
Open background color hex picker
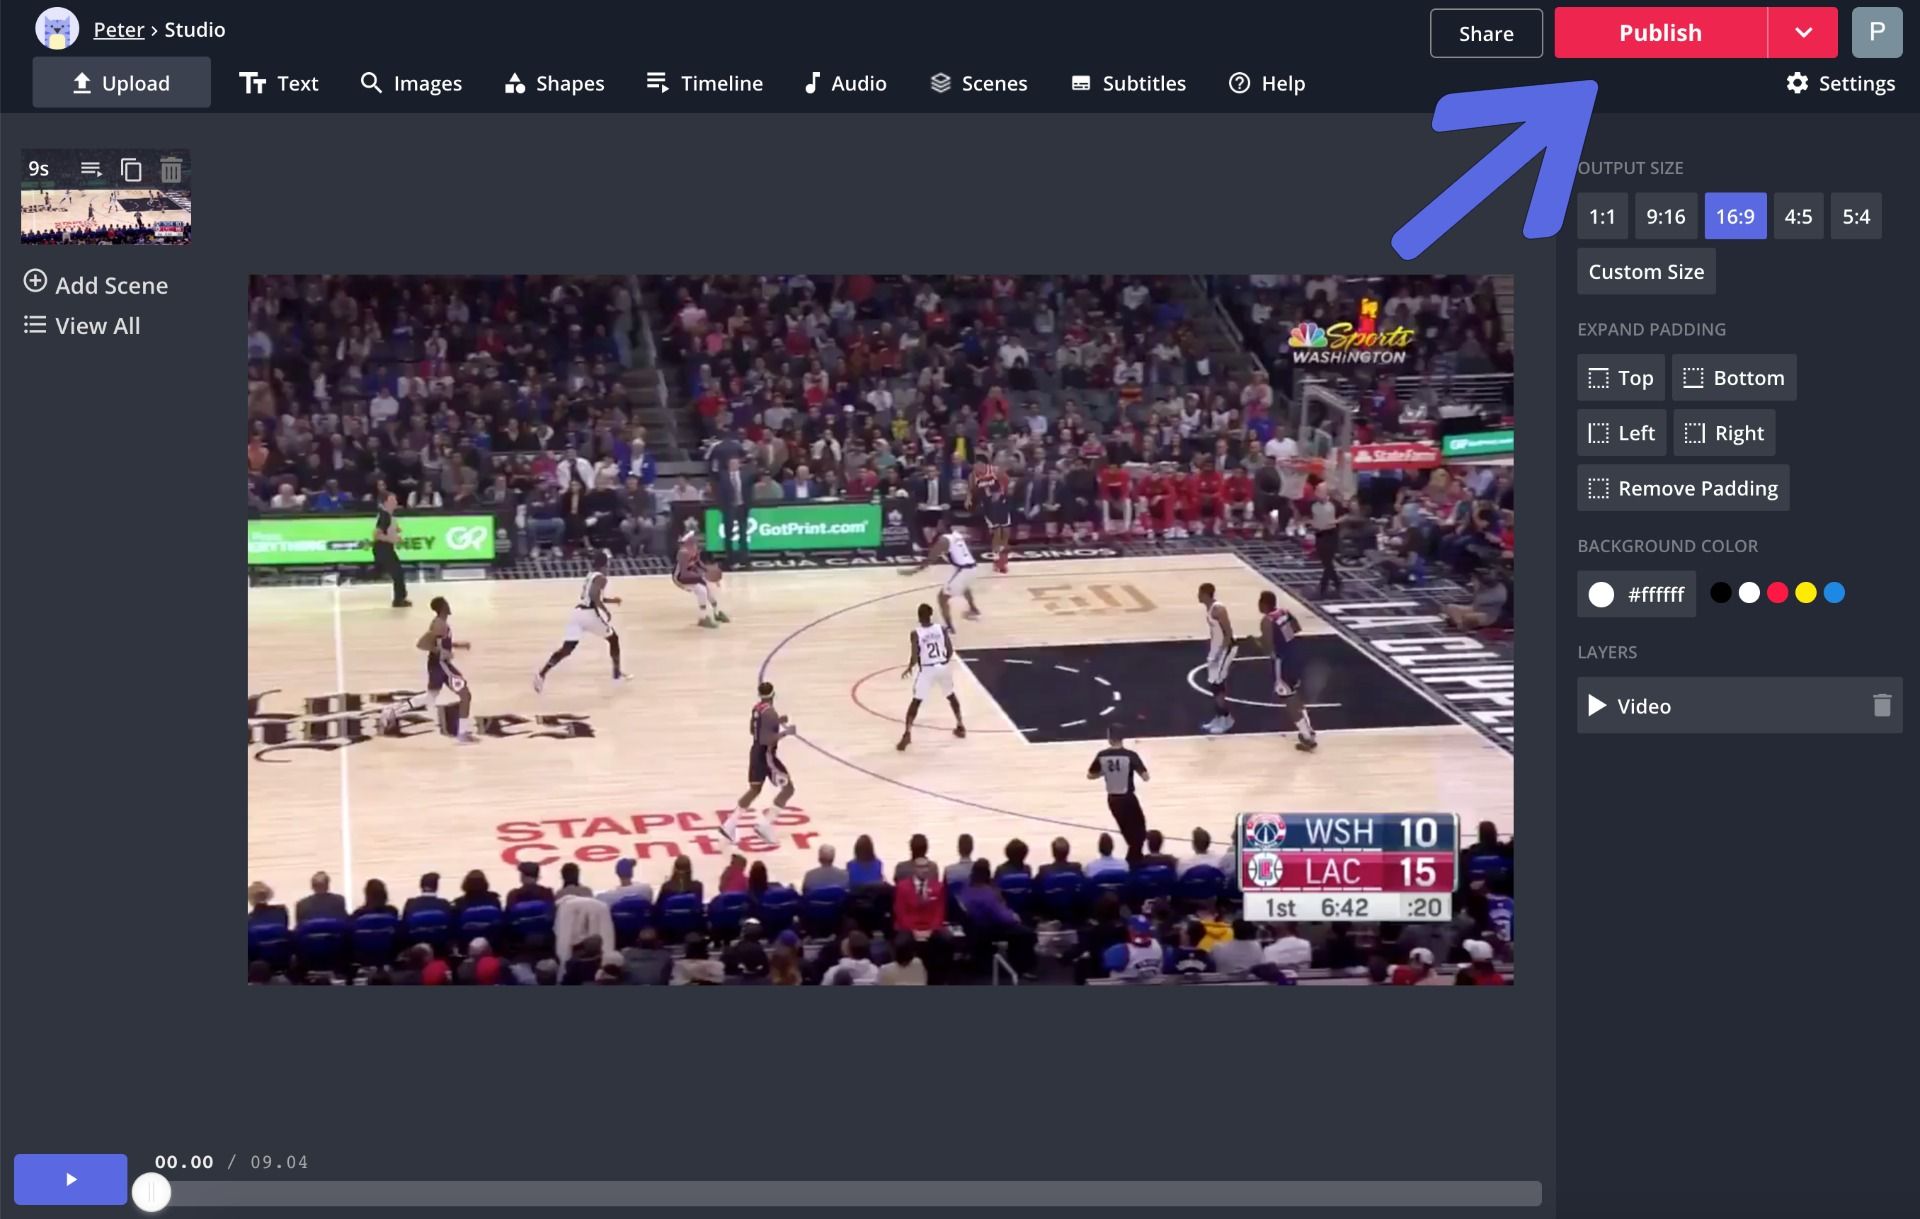click(1636, 594)
